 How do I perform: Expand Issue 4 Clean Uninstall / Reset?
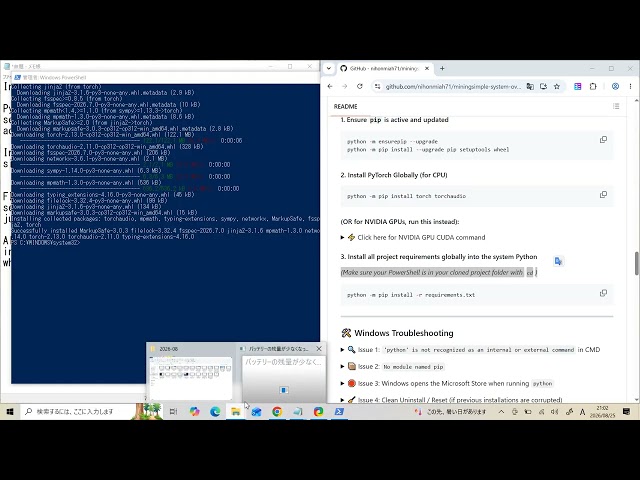click(x=451, y=400)
